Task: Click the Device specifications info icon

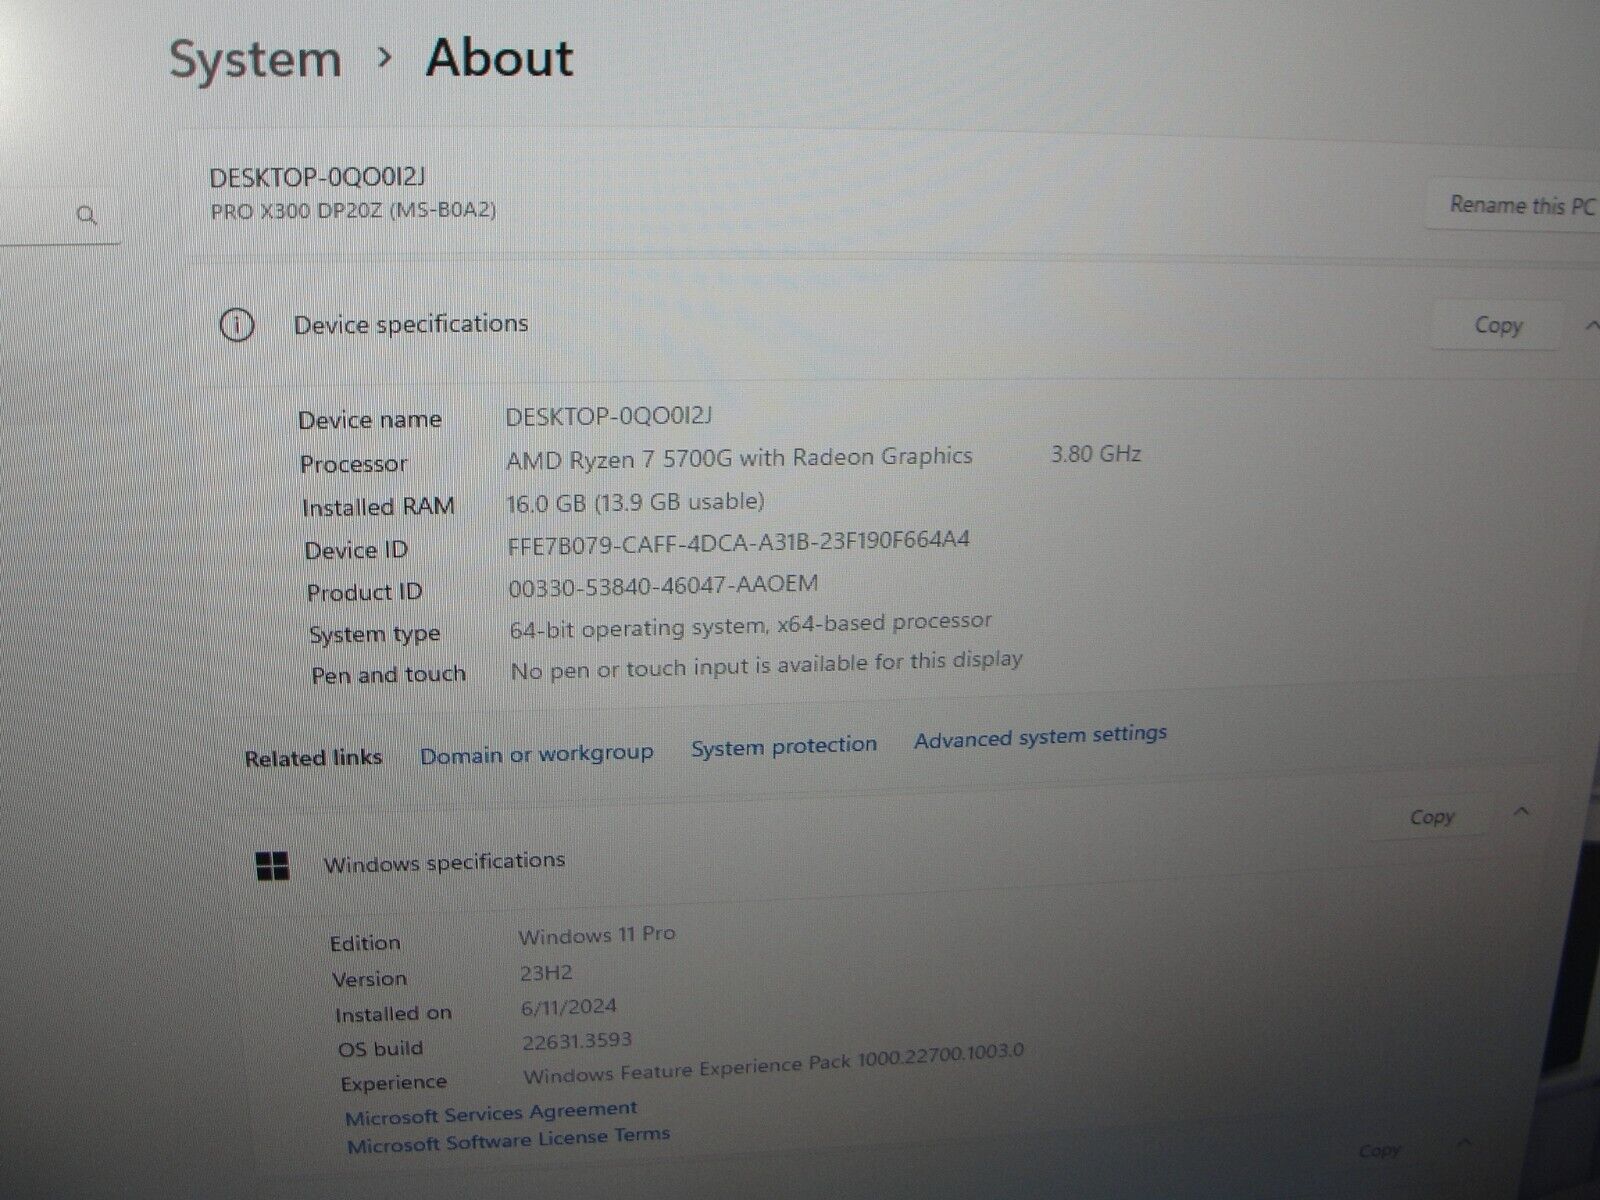Action: (x=237, y=326)
